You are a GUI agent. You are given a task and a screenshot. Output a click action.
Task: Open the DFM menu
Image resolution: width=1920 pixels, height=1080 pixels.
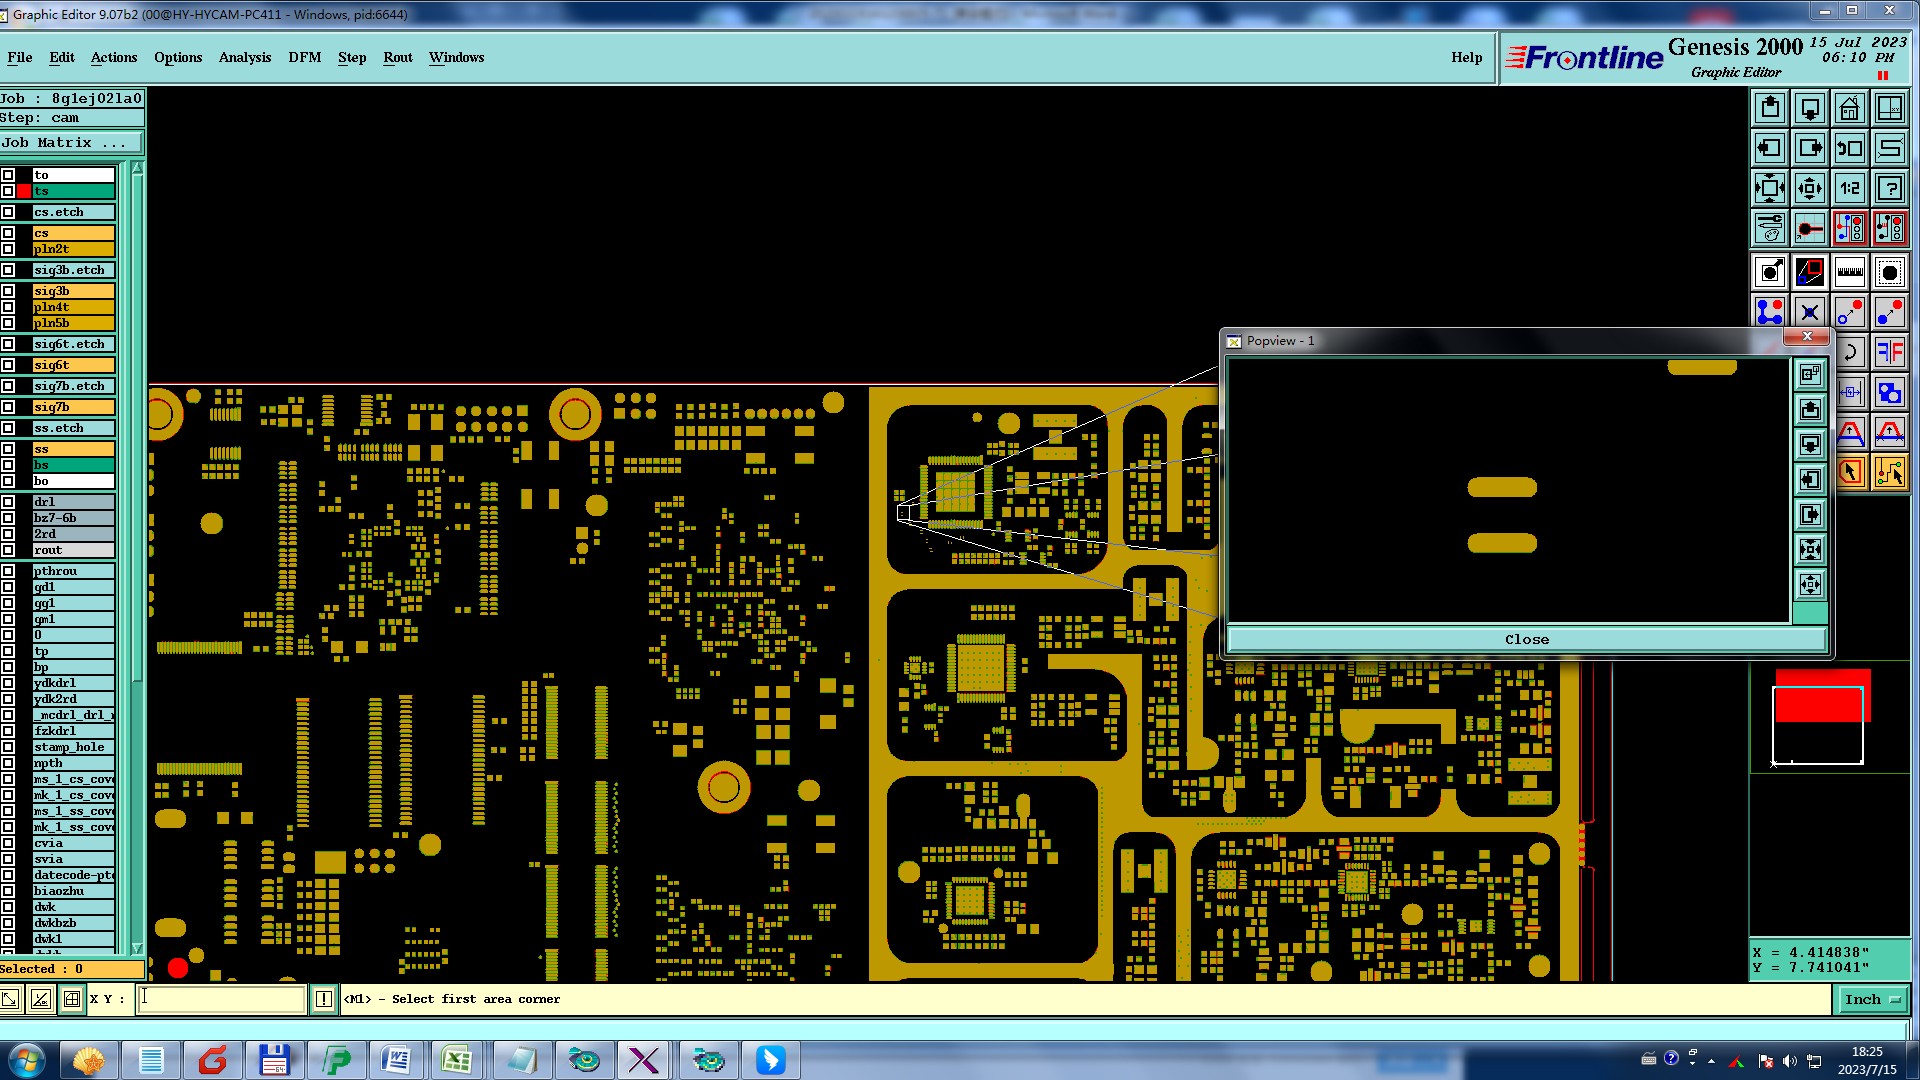[304, 57]
